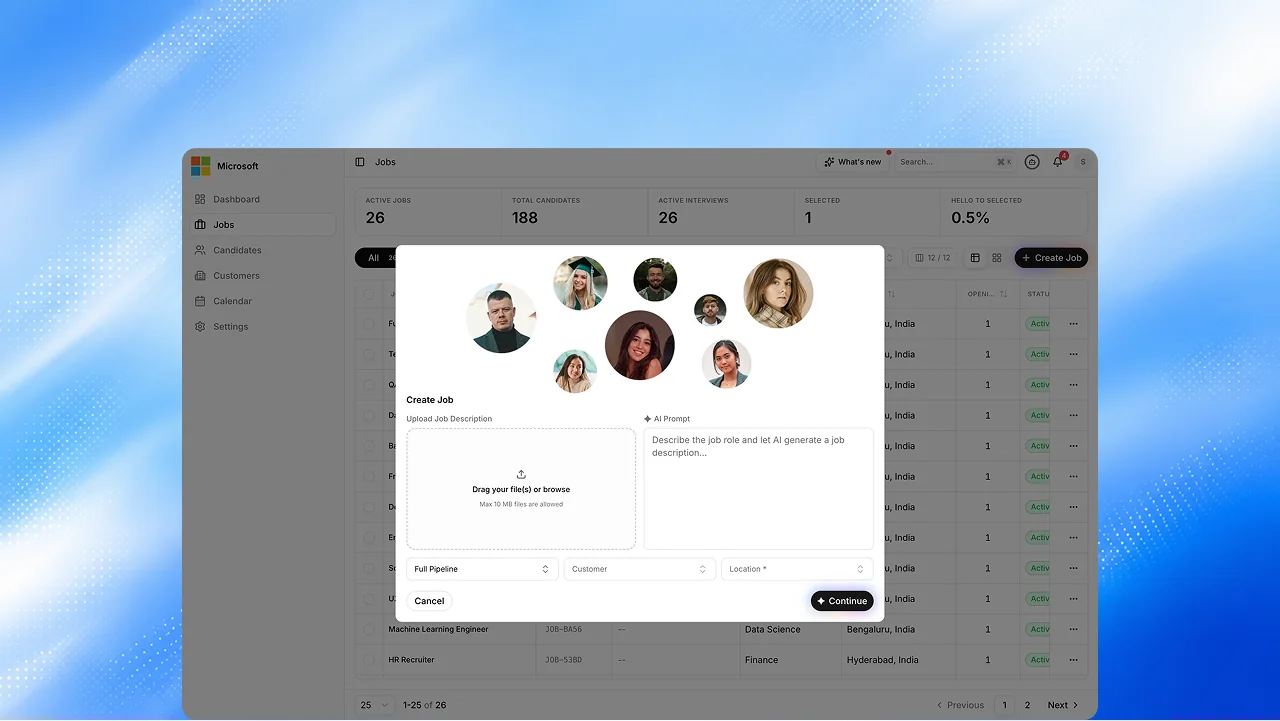Open more actions for HR Recruiter row
Image resolution: width=1280 pixels, height=721 pixels.
(x=1074, y=660)
